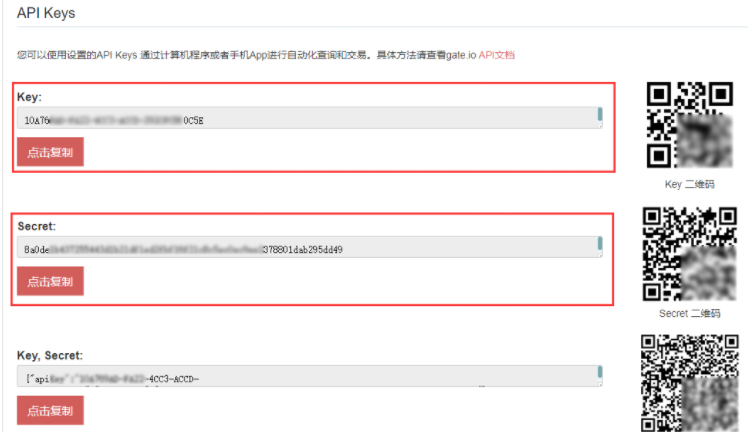Image resolution: width=748 pixels, height=432 pixels.
Task: Click inside the Key, Secret JSON field
Action: tap(300, 377)
